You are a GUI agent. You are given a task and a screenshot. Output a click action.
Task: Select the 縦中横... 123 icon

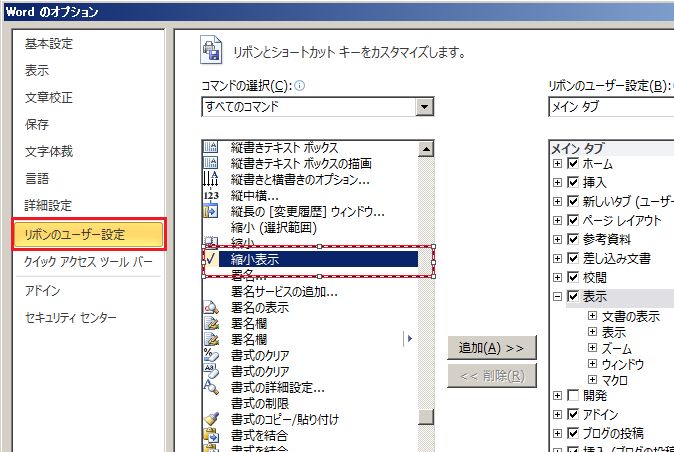pos(211,195)
